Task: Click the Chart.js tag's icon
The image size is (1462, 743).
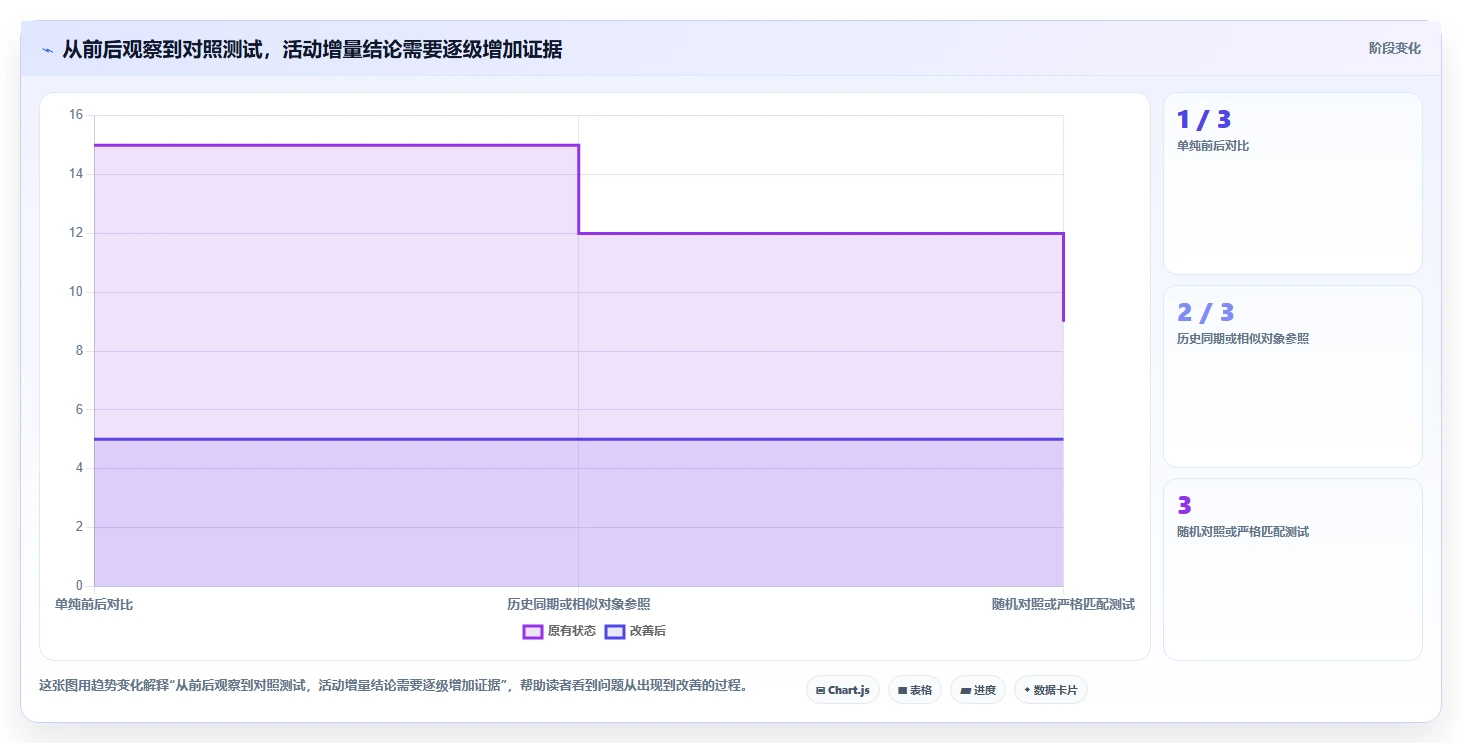Action: click(821, 691)
